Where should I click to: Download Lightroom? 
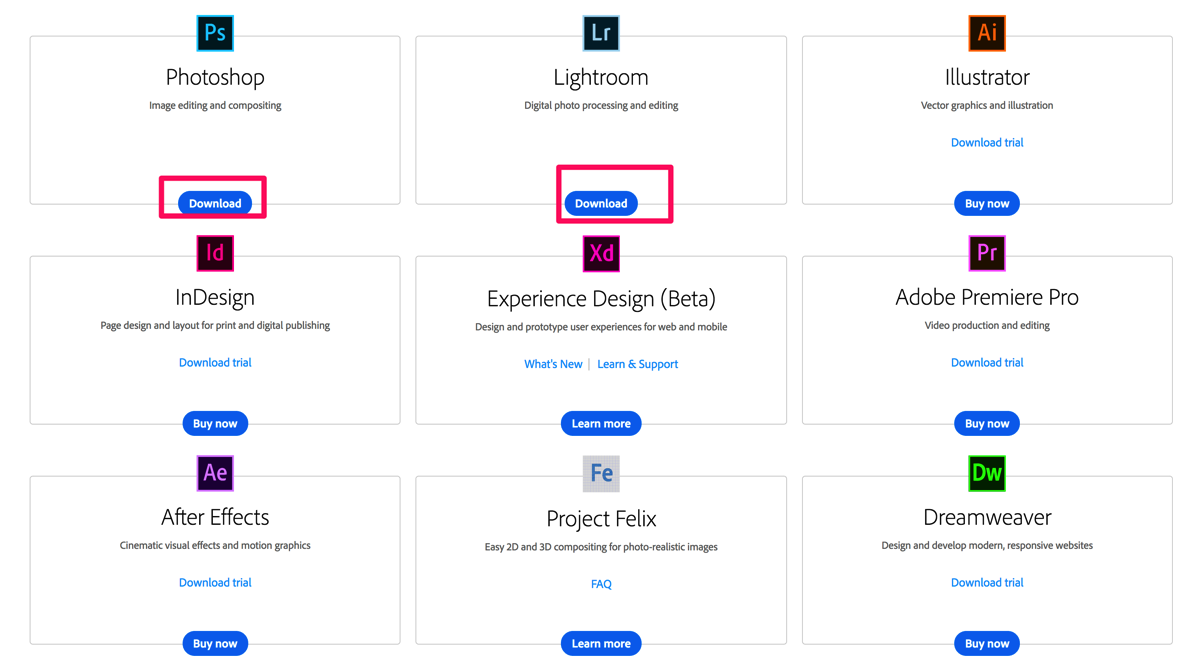tap(601, 203)
